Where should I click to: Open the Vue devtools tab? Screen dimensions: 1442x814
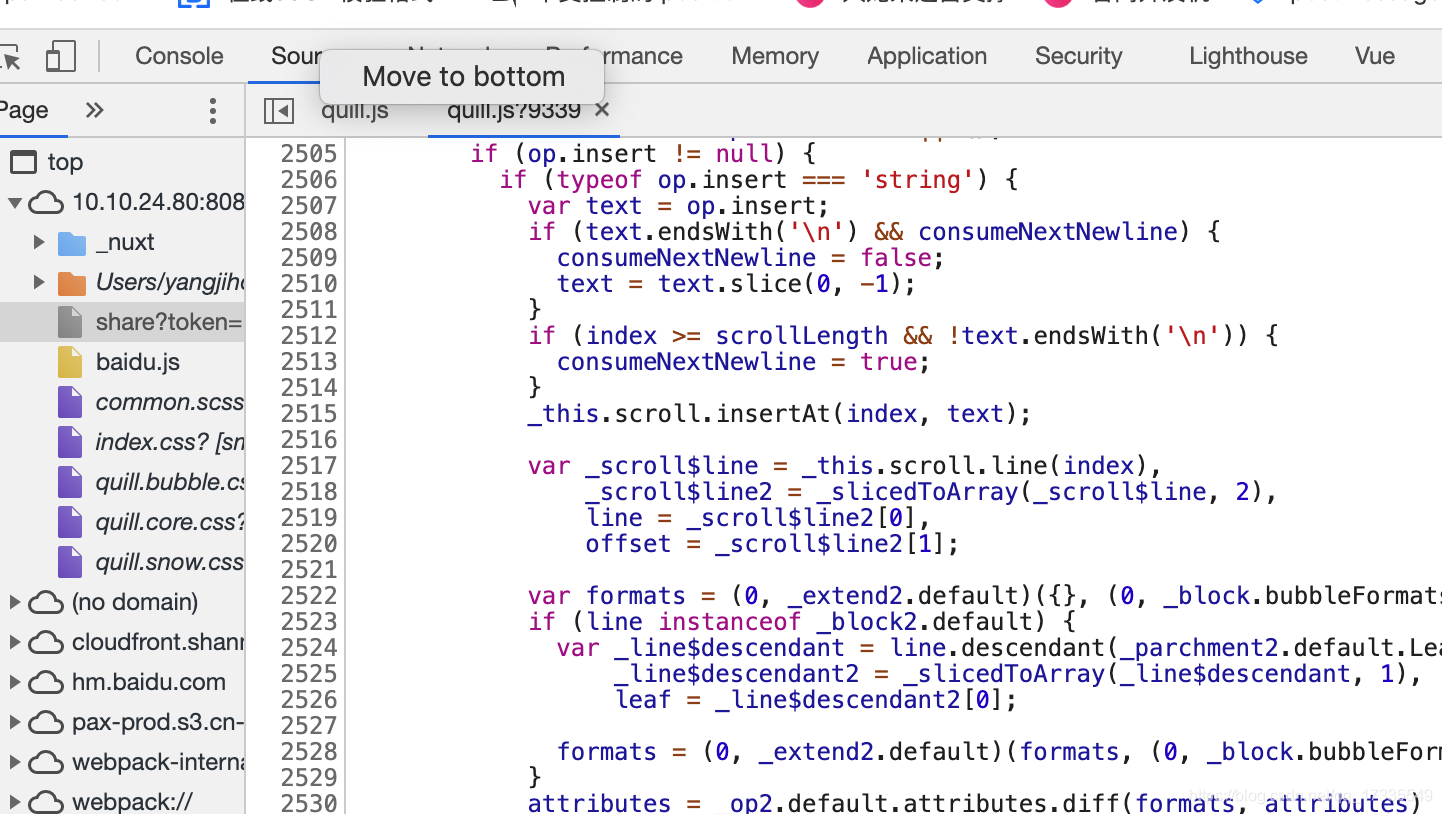[1375, 56]
